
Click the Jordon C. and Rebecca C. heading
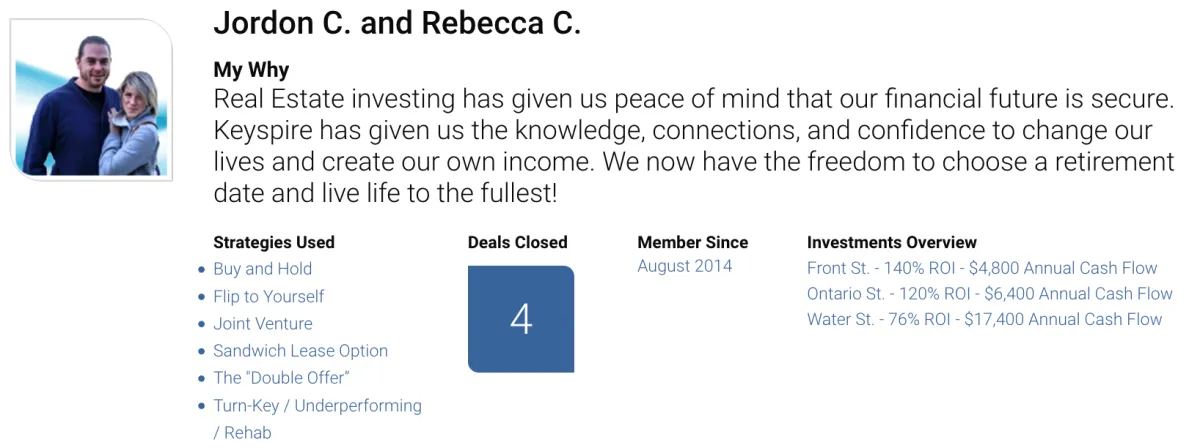point(397,24)
